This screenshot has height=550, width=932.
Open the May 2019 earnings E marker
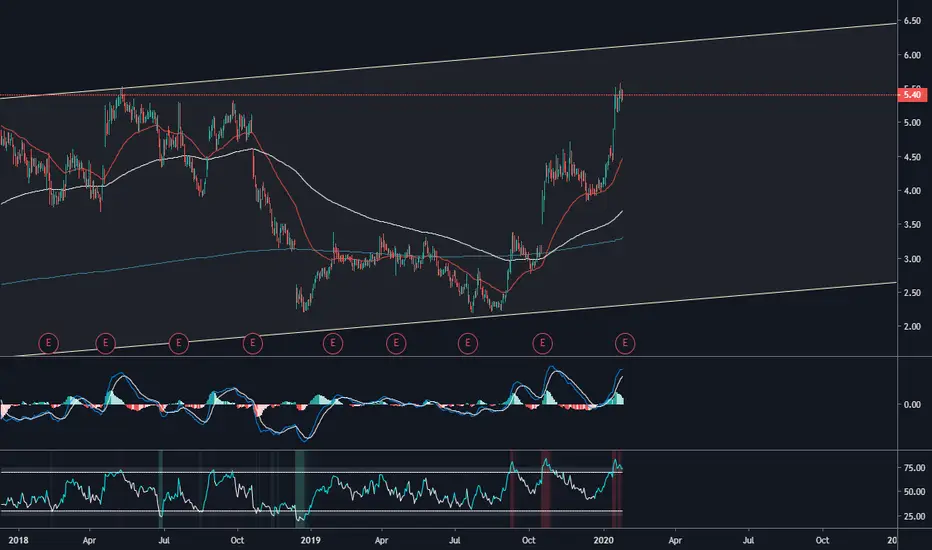(x=396, y=343)
